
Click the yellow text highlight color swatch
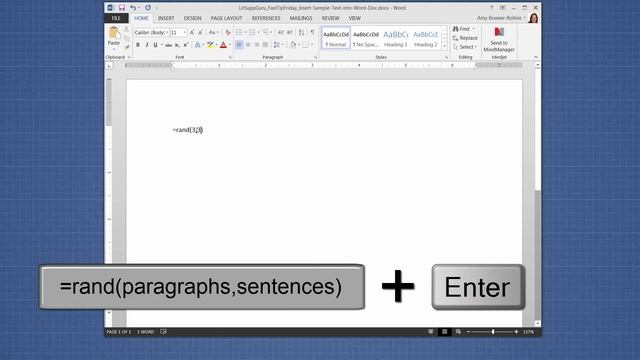coord(210,45)
